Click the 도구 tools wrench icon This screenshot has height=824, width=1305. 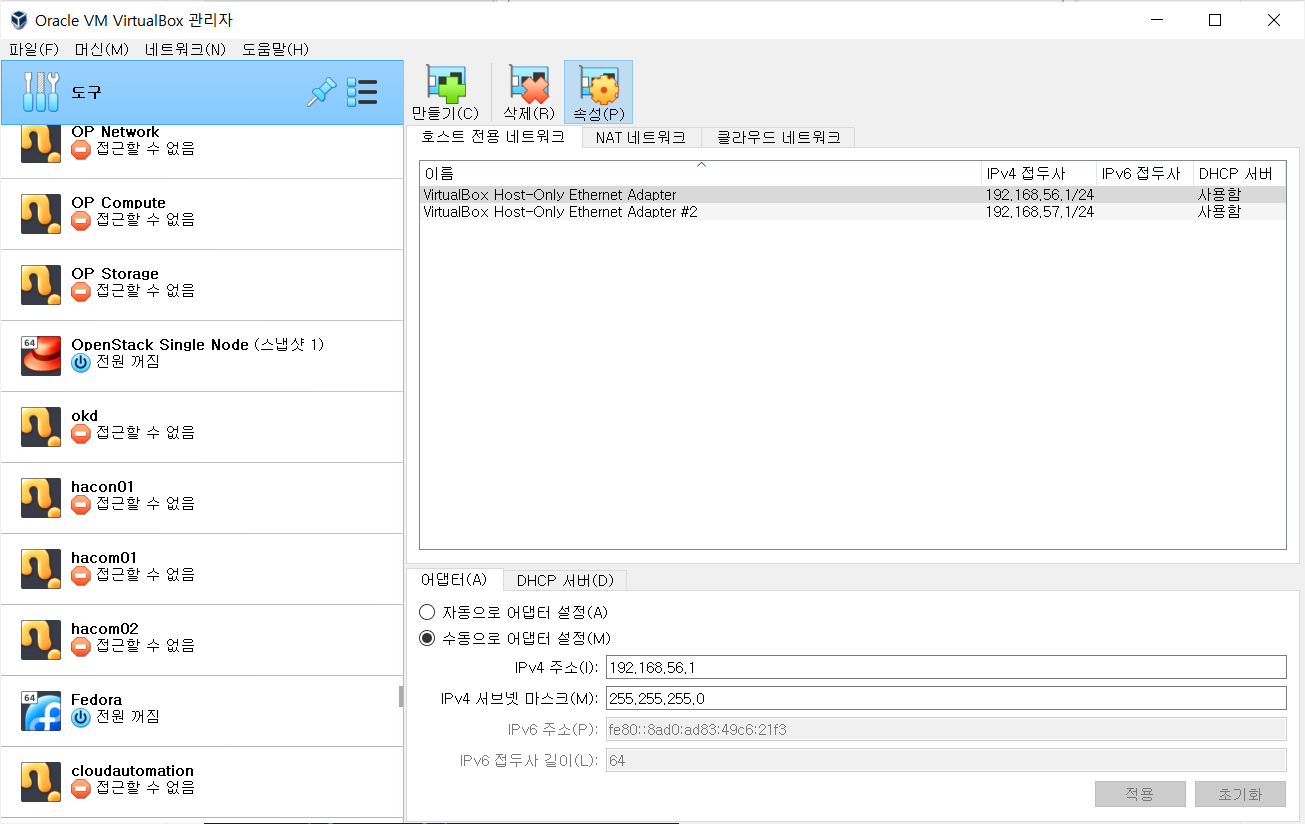pyautogui.click(x=41, y=93)
